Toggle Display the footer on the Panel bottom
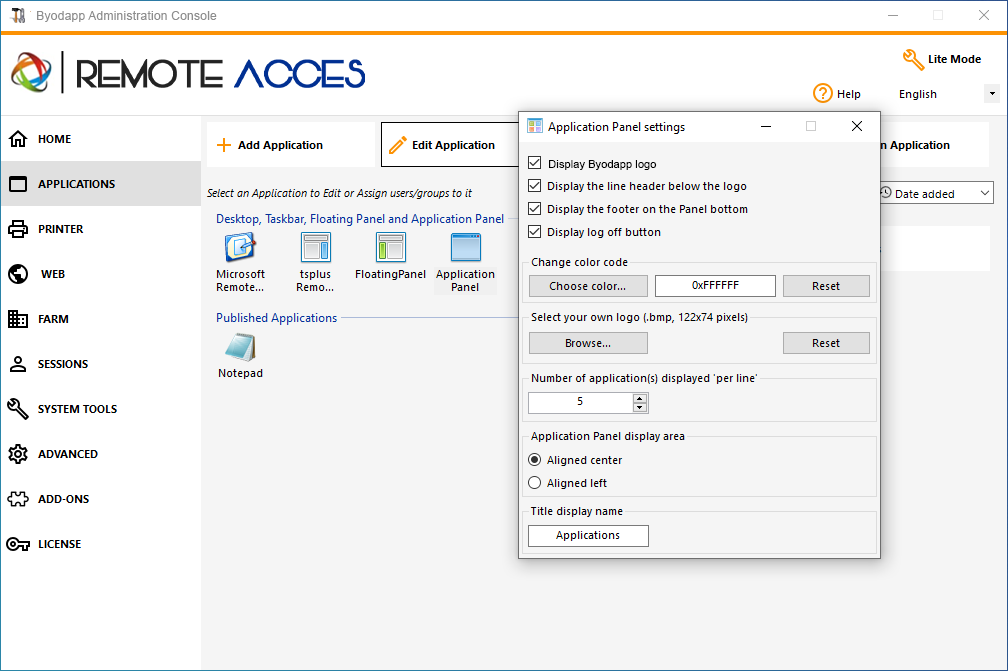Screen dimensions: 1008x671 click(x=534, y=209)
